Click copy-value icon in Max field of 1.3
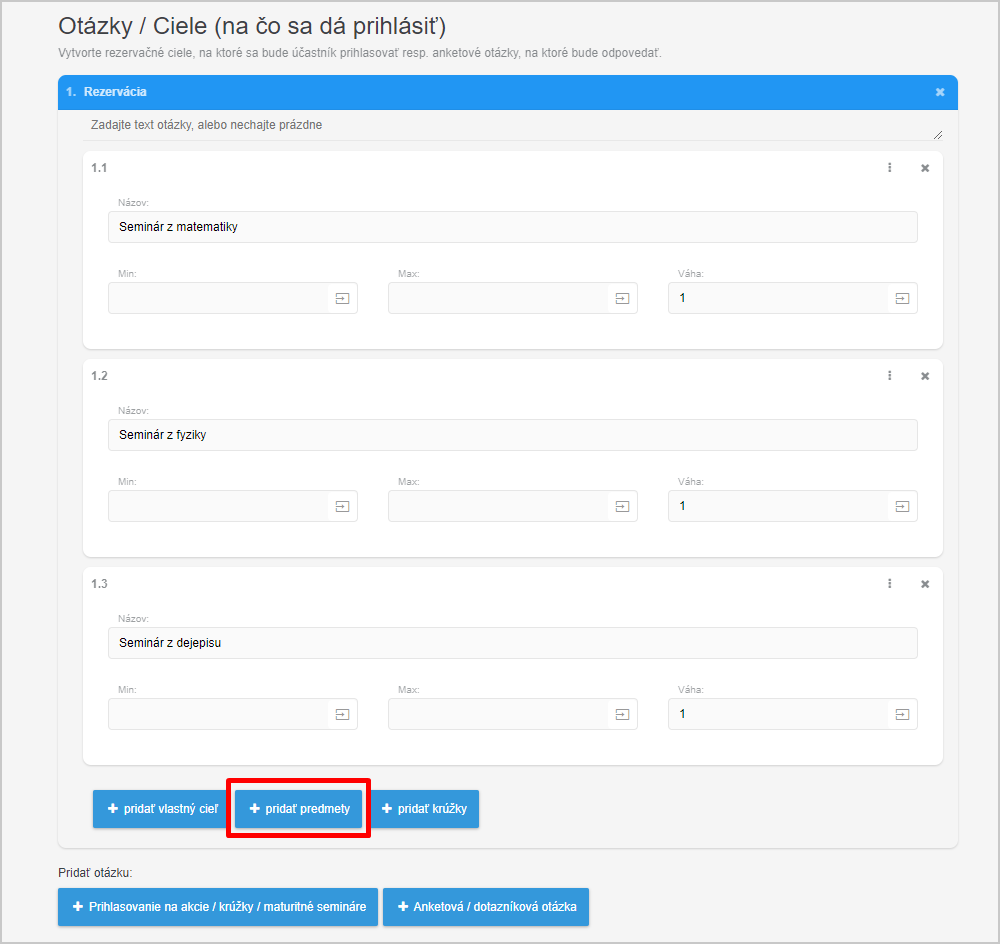The width and height of the screenshot is (1000, 944). pos(622,714)
